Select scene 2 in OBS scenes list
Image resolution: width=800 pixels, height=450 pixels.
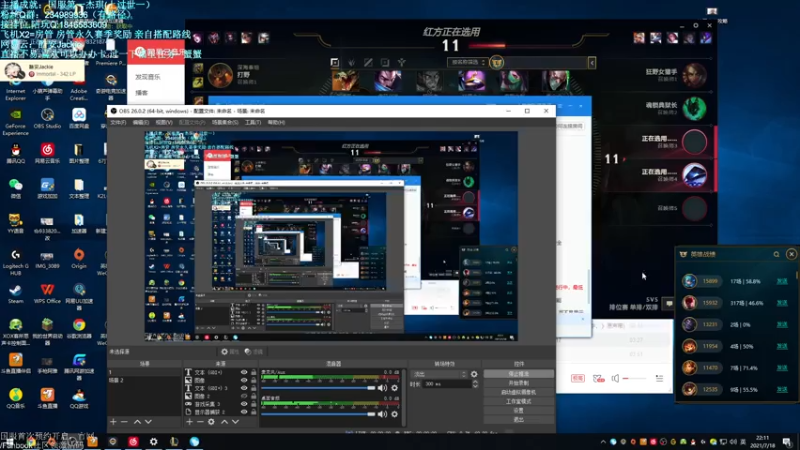click(x=145, y=380)
